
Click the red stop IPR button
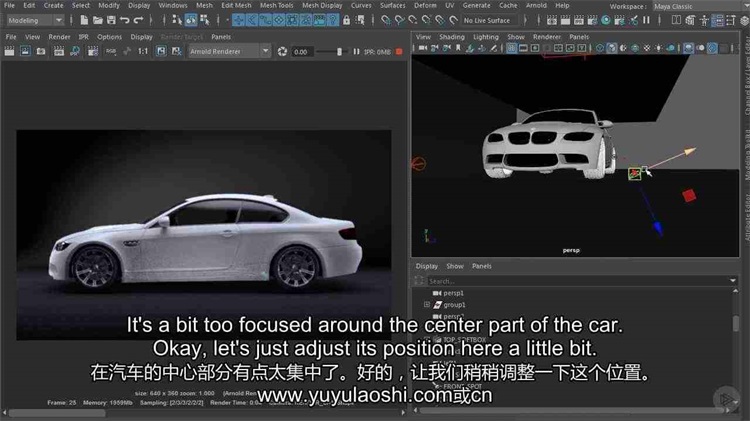pyautogui.click(x=399, y=51)
